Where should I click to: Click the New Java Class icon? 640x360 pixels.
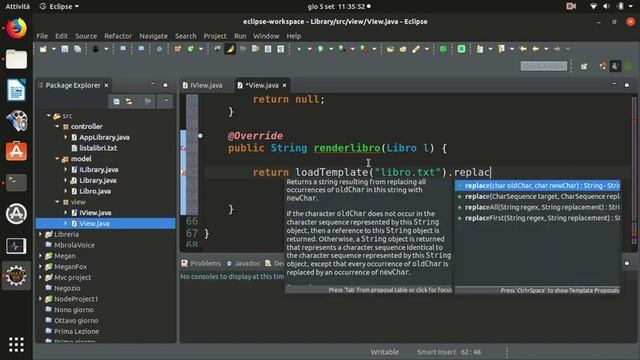point(191,49)
